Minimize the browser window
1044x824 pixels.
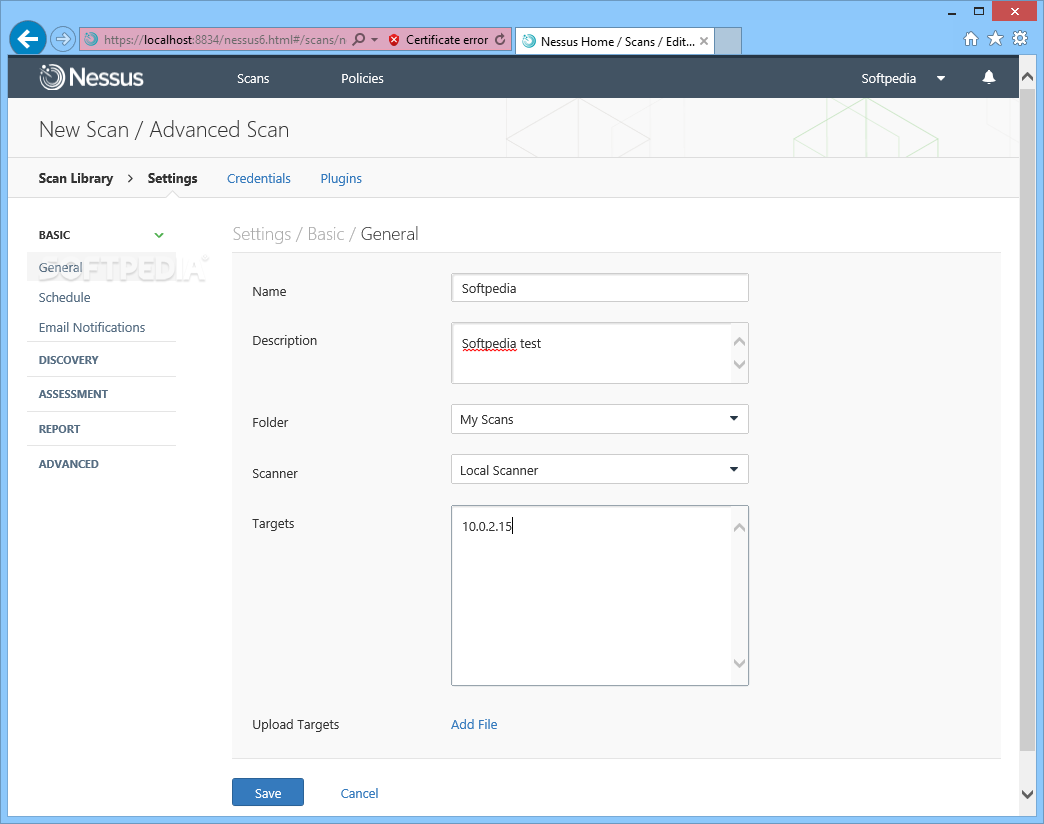pos(952,12)
